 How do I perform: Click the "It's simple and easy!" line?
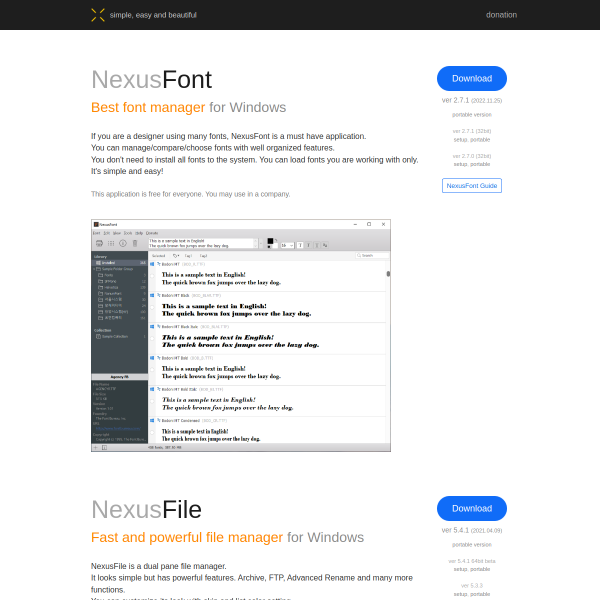pyautogui.click(x=127, y=171)
